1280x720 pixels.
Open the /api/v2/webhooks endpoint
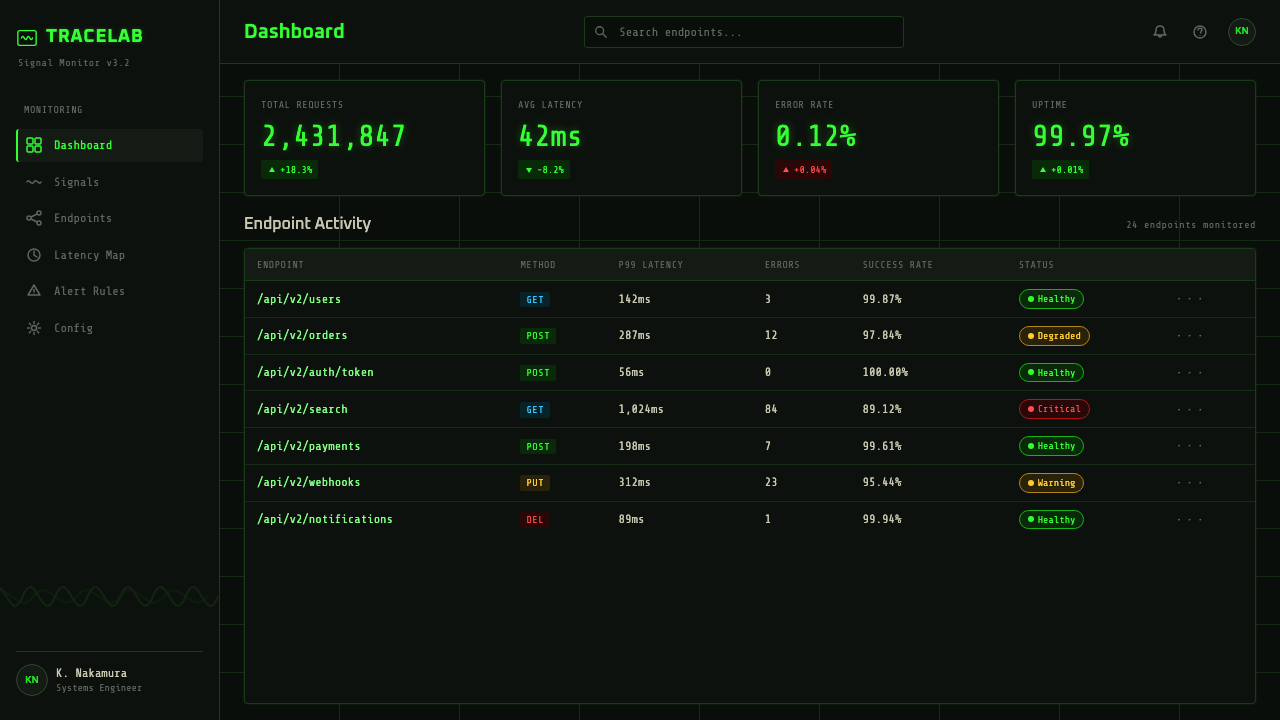point(309,483)
